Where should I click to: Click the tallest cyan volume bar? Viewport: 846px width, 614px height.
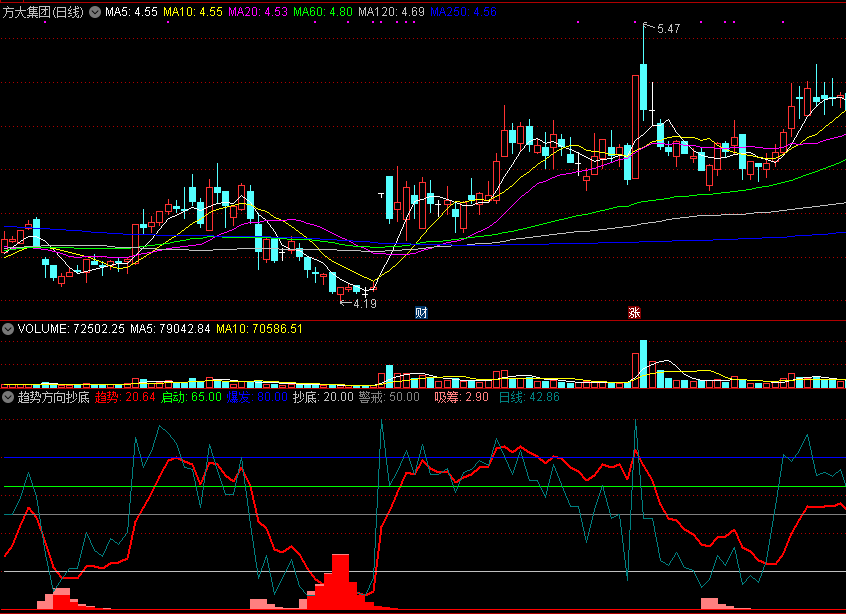[643, 364]
